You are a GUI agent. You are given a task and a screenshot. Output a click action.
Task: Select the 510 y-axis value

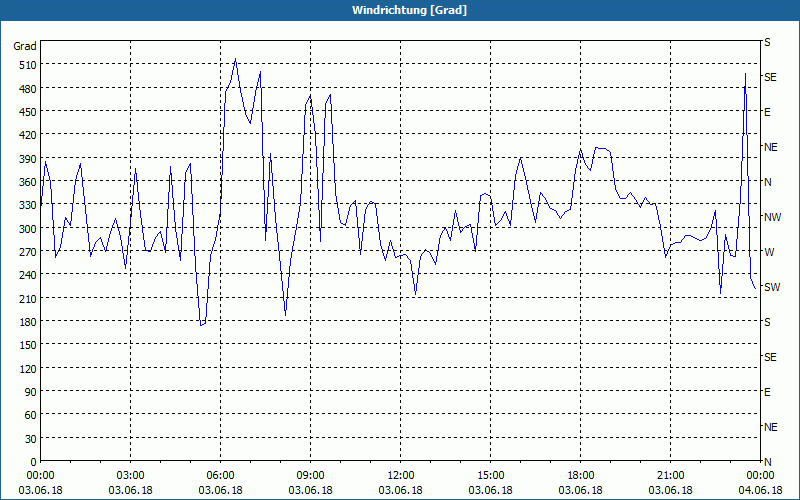click(28, 65)
